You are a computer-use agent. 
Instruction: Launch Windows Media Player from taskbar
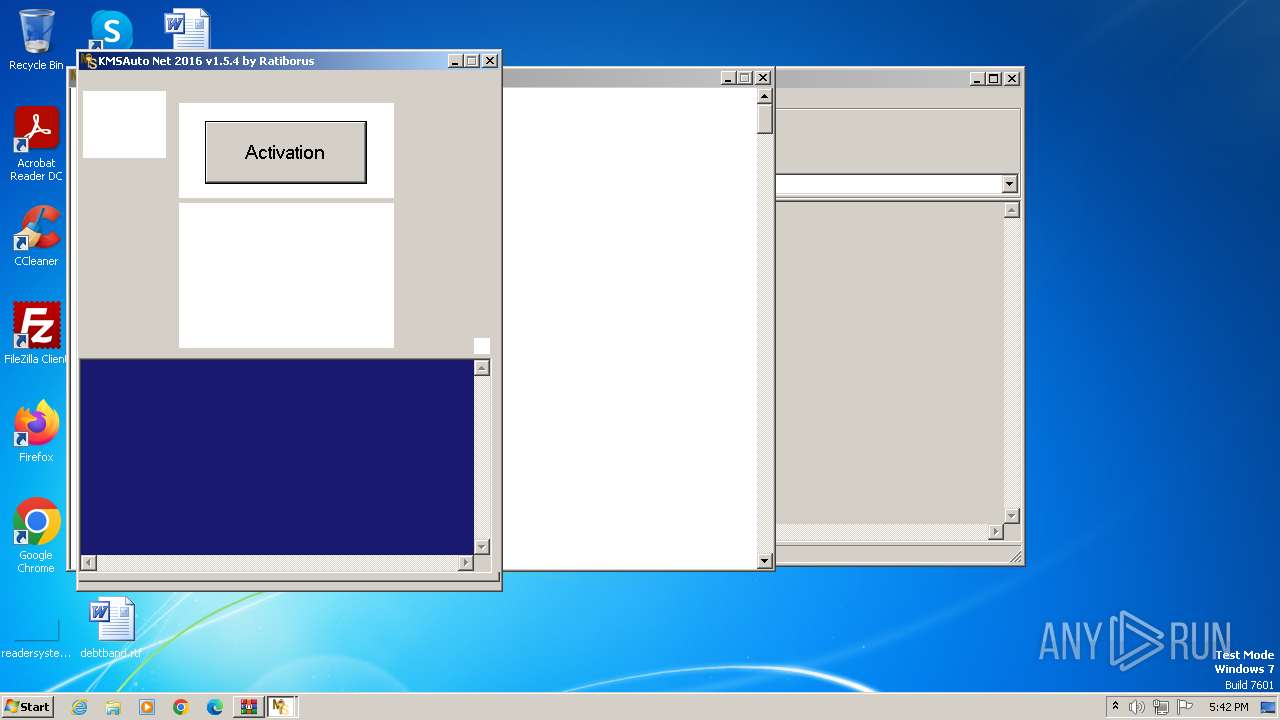147,707
